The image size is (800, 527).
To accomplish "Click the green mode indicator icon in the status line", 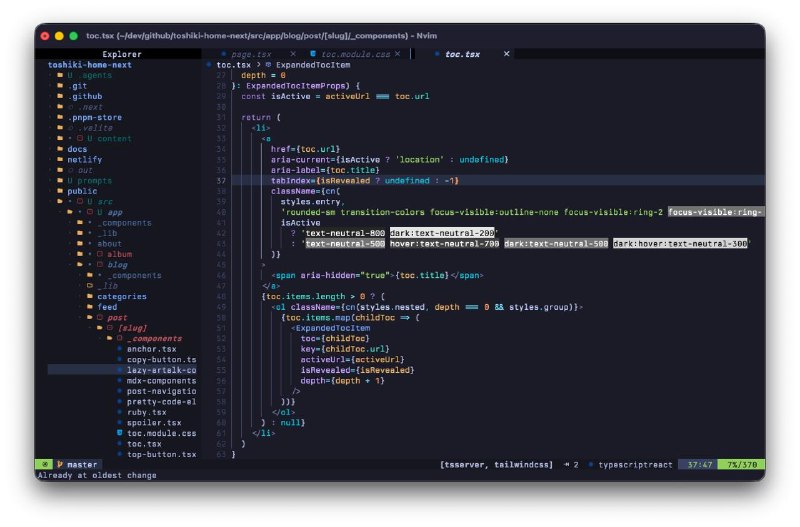I will tap(45, 464).
